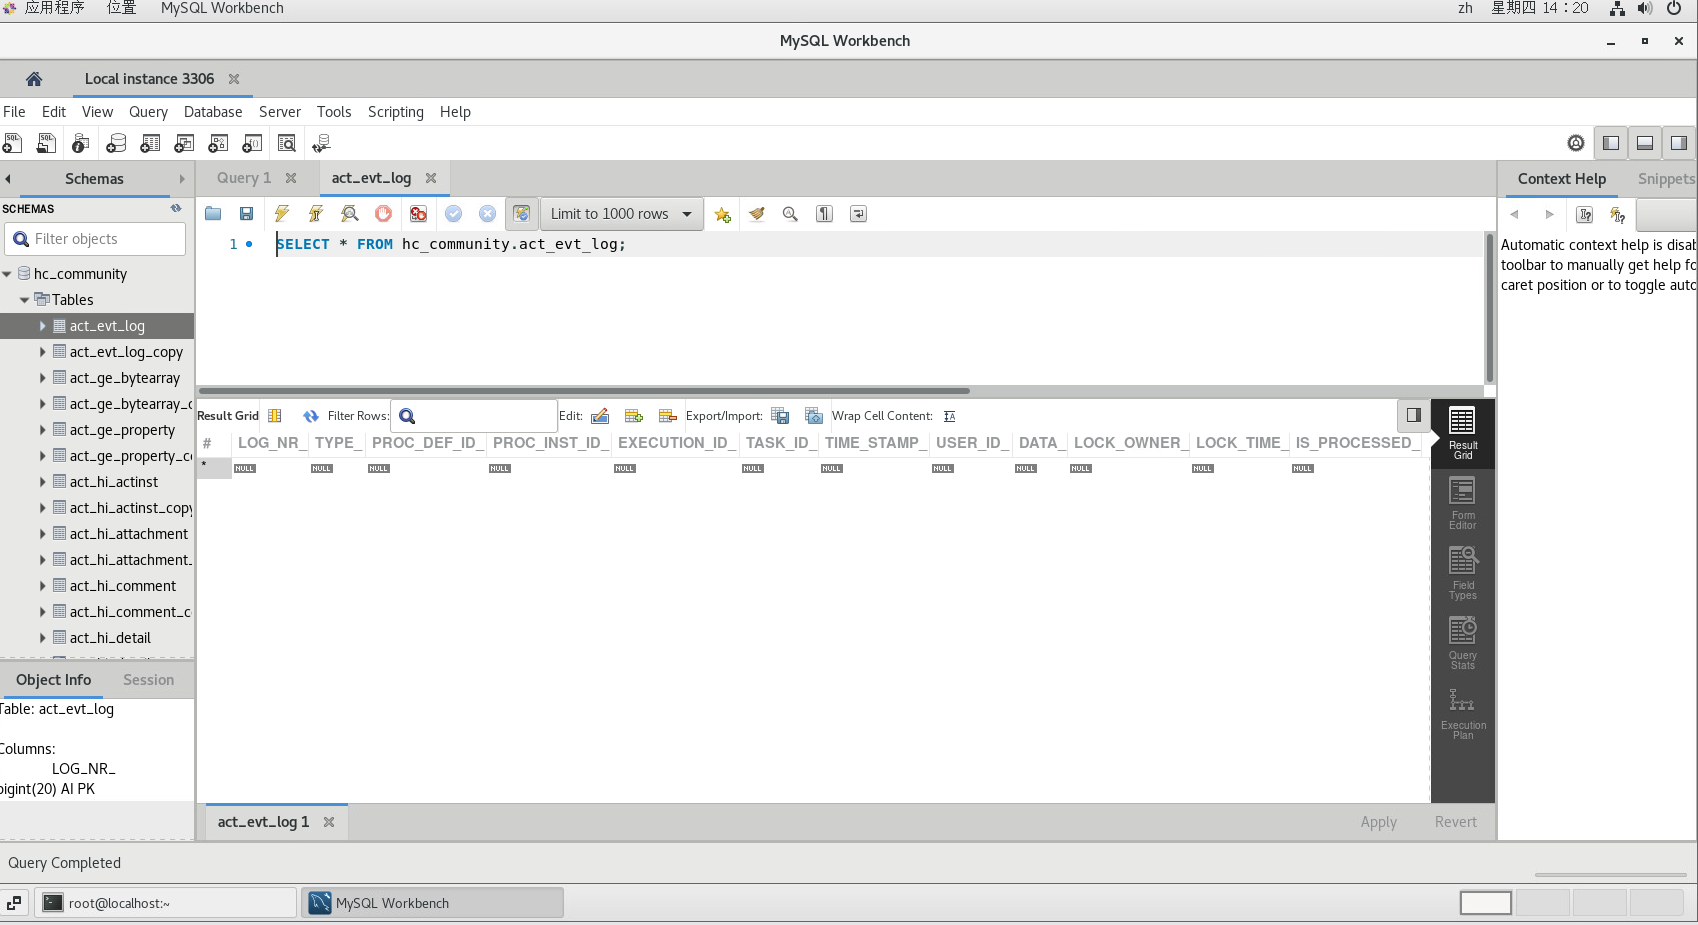Viewport: 1698px width, 925px height.
Task: Click the Filter Rows search field
Action: pyautogui.click(x=473, y=415)
